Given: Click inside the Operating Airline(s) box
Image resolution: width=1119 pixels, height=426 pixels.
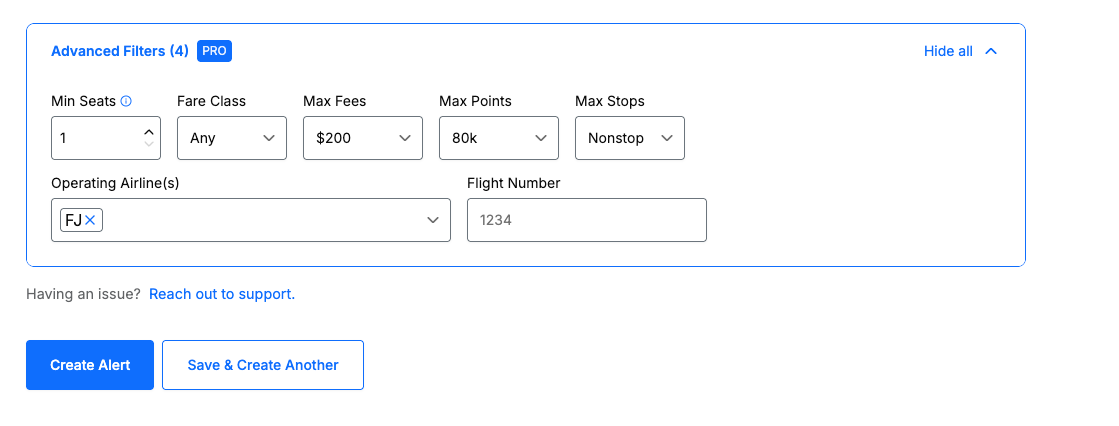Looking at the screenshot, I should tap(260, 220).
